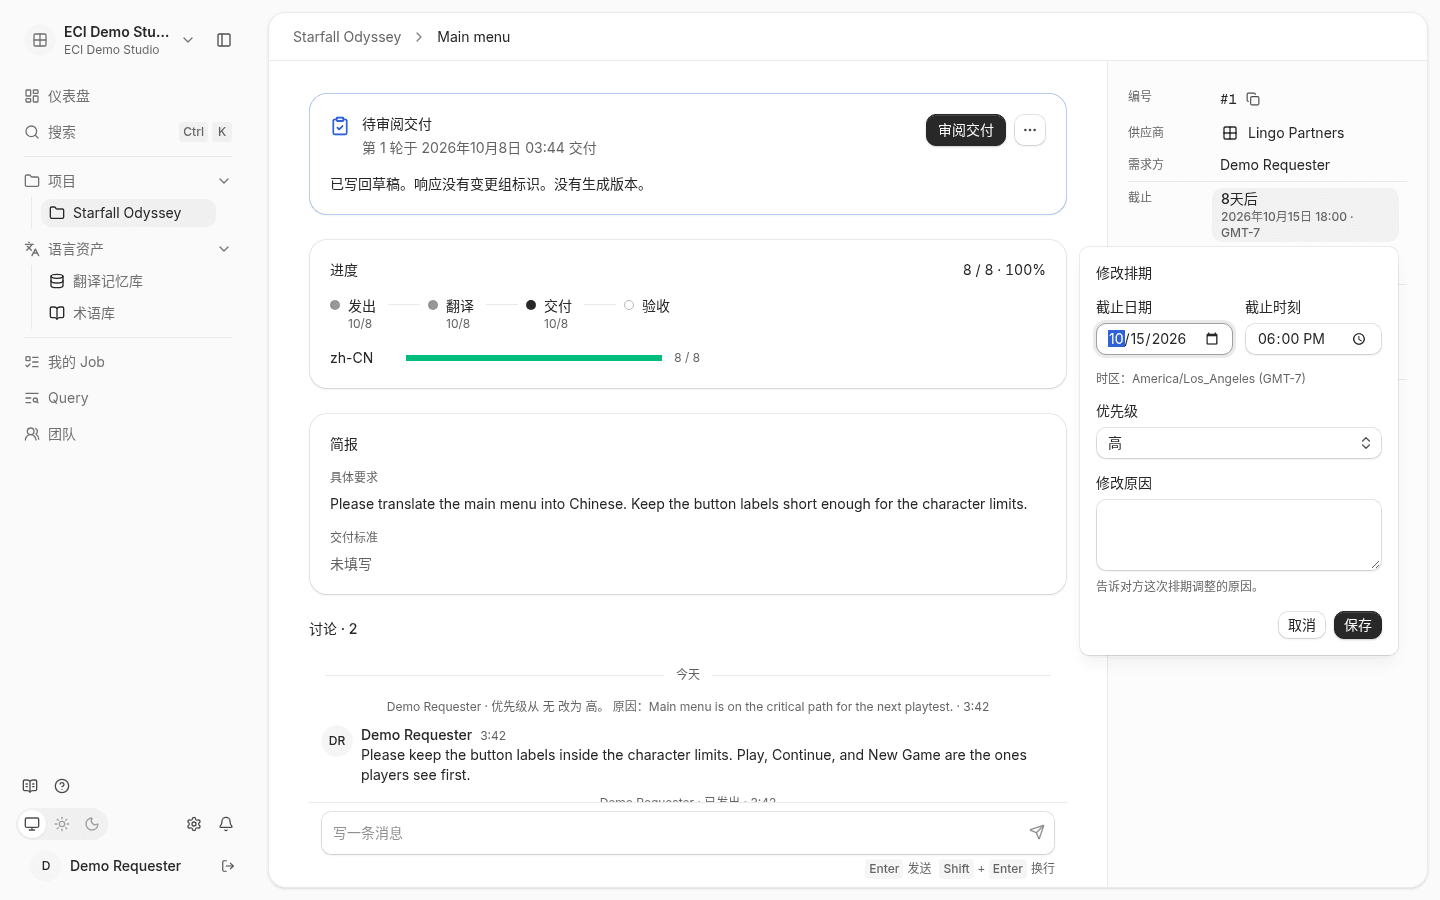Collapse the 语言资产 section chevron

(x=224, y=249)
